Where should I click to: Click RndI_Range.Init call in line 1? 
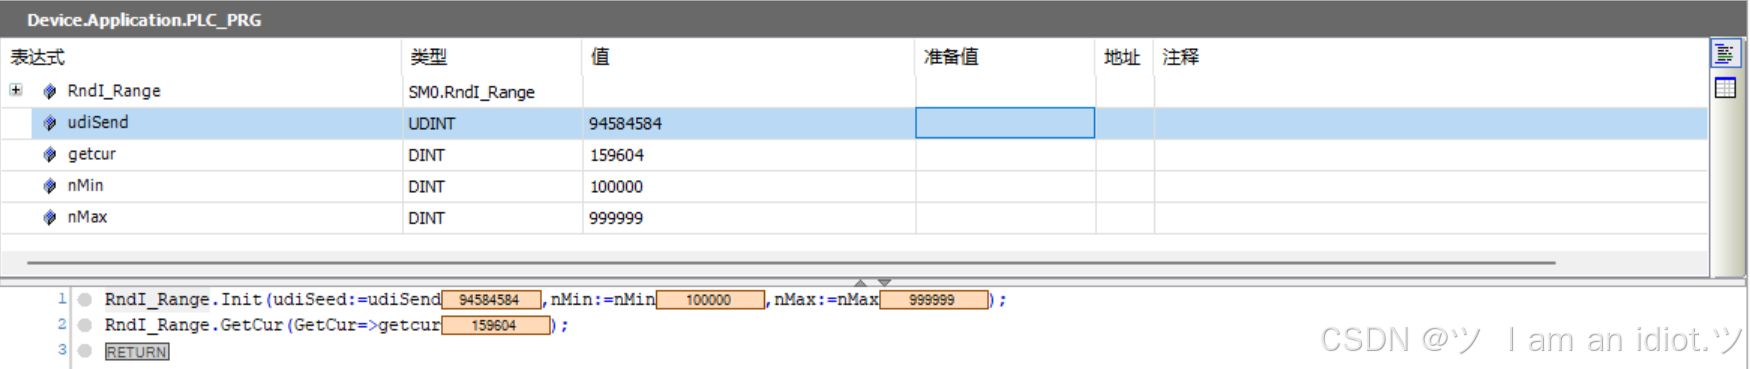coord(183,299)
